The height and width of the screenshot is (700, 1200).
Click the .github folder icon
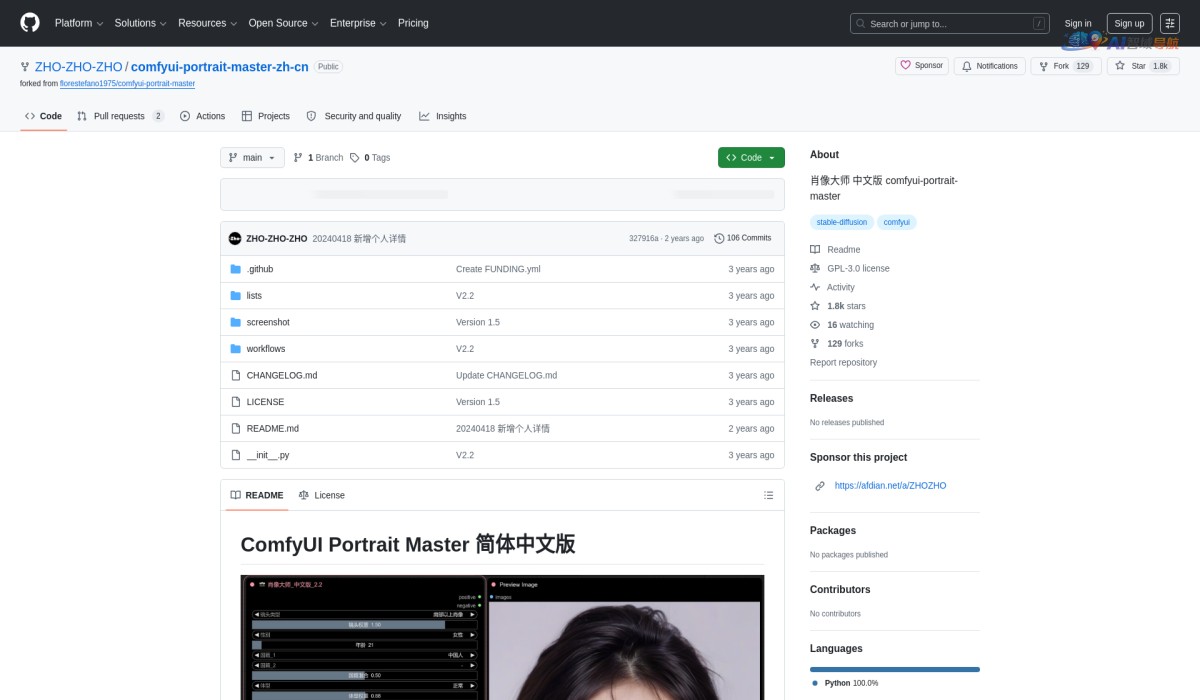235,269
